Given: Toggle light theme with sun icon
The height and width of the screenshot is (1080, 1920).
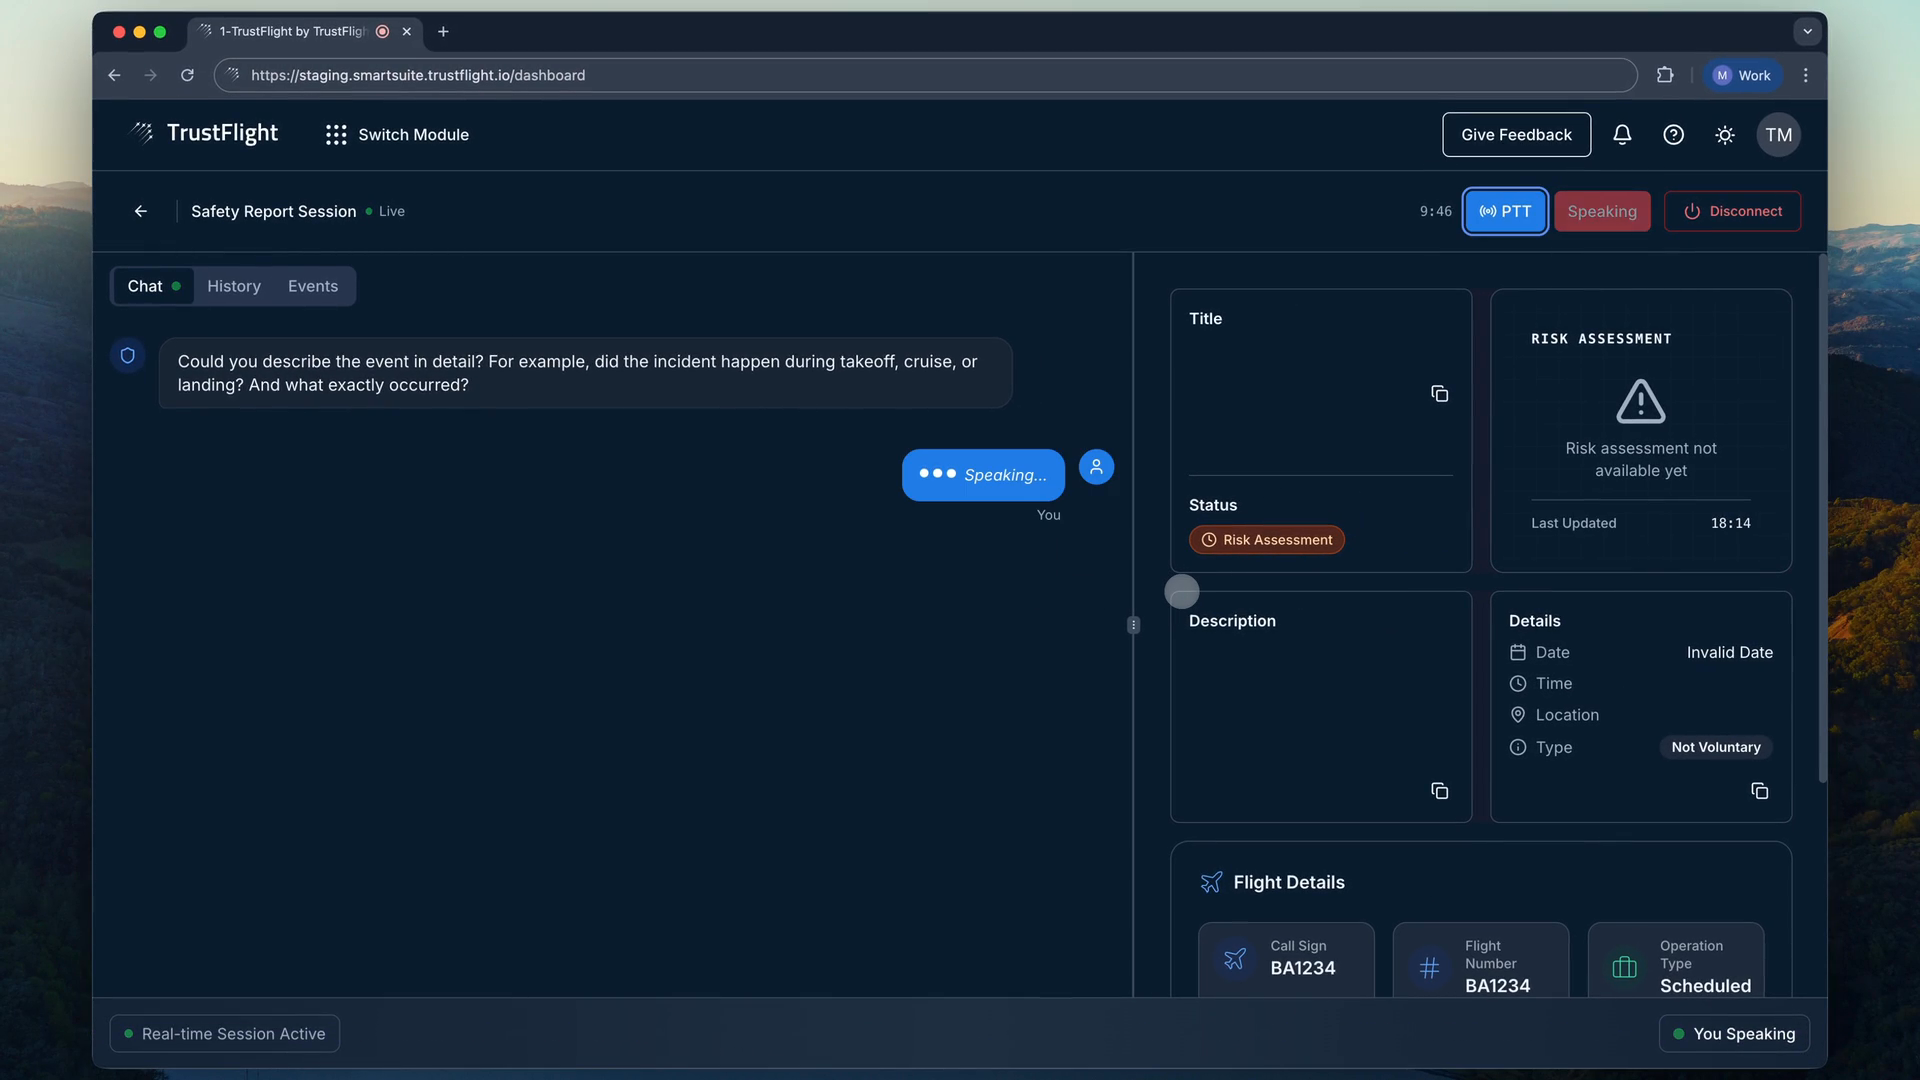Looking at the screenshot, I should pyautogui.click(x=1725, y=135).
